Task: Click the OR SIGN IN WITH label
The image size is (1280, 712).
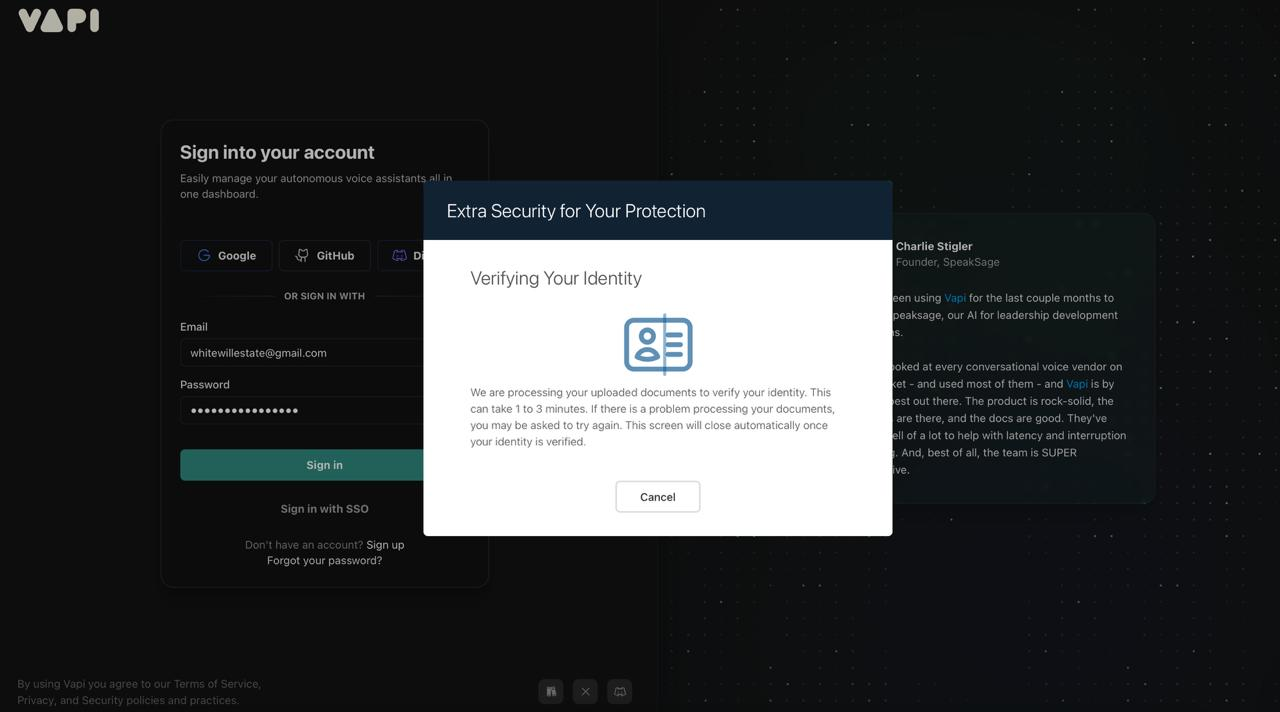Action: (324, 296)
